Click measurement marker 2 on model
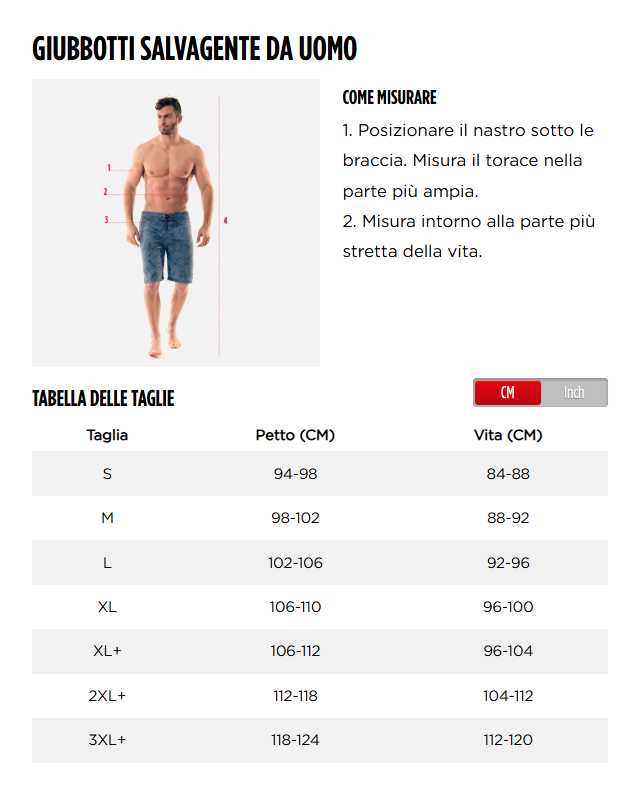Image resolution: width=638 pixels, height=796 pixels. click(106, 192)
